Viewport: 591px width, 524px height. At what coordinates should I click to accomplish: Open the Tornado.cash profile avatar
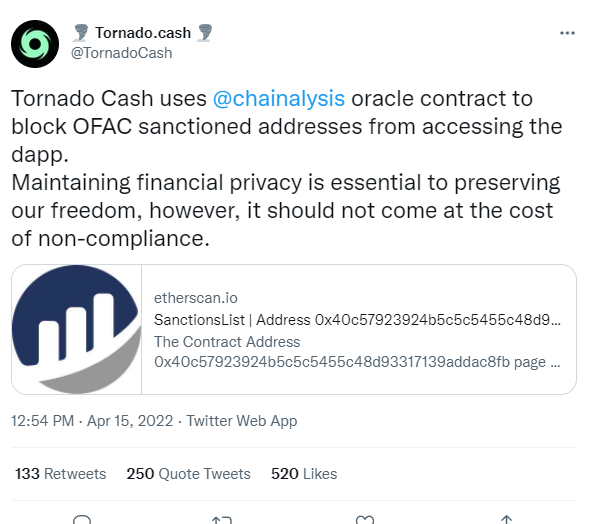point(35,44)
